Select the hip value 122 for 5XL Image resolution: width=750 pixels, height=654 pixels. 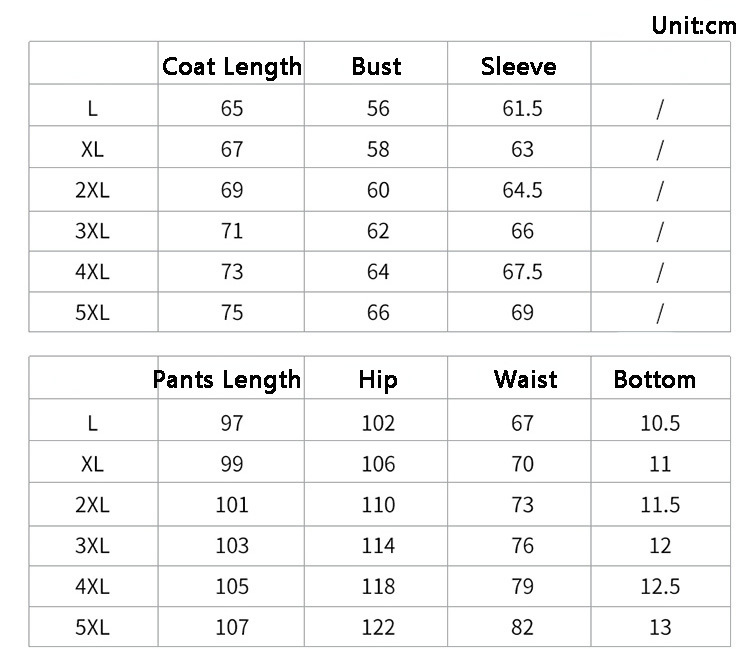[378, 628]
